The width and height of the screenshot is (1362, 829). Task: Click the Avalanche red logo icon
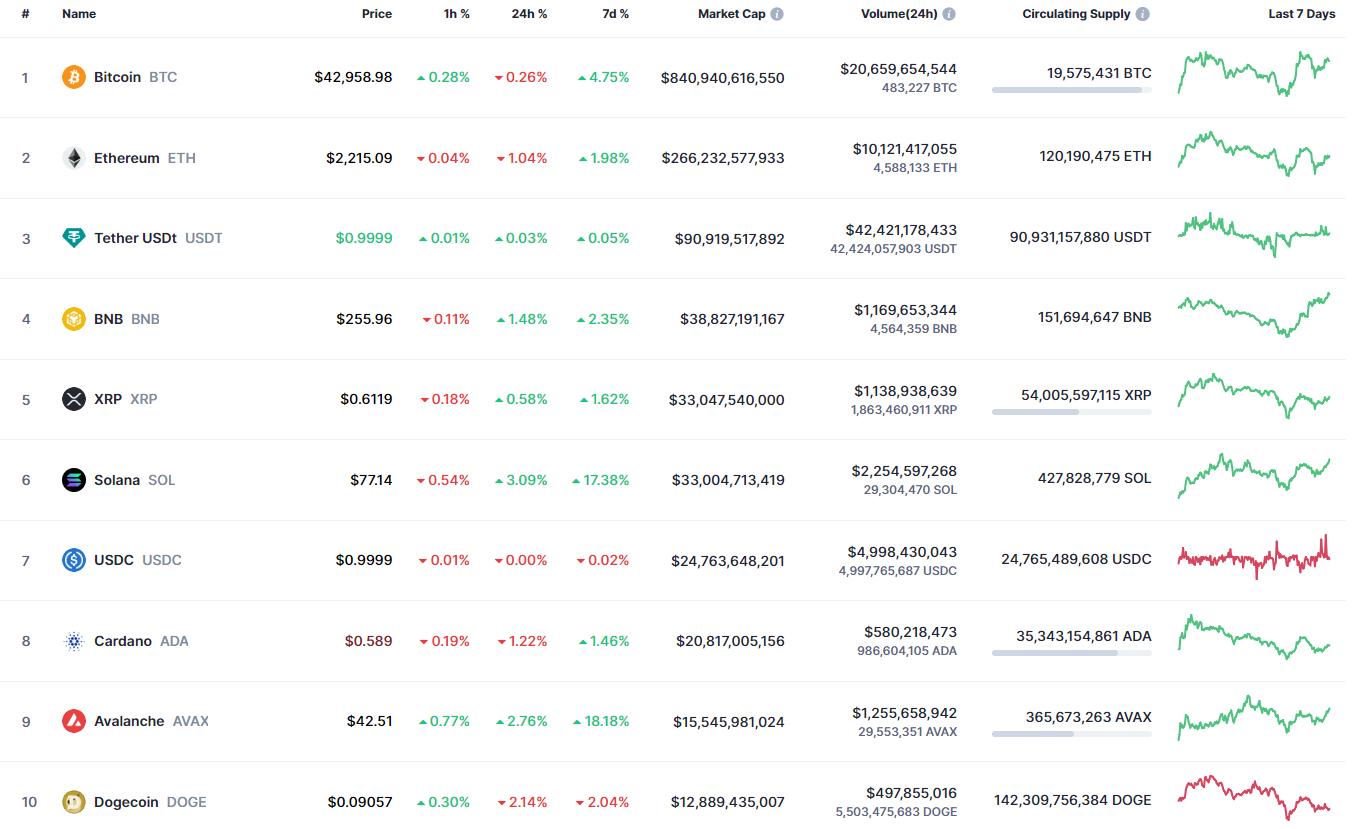74,721
